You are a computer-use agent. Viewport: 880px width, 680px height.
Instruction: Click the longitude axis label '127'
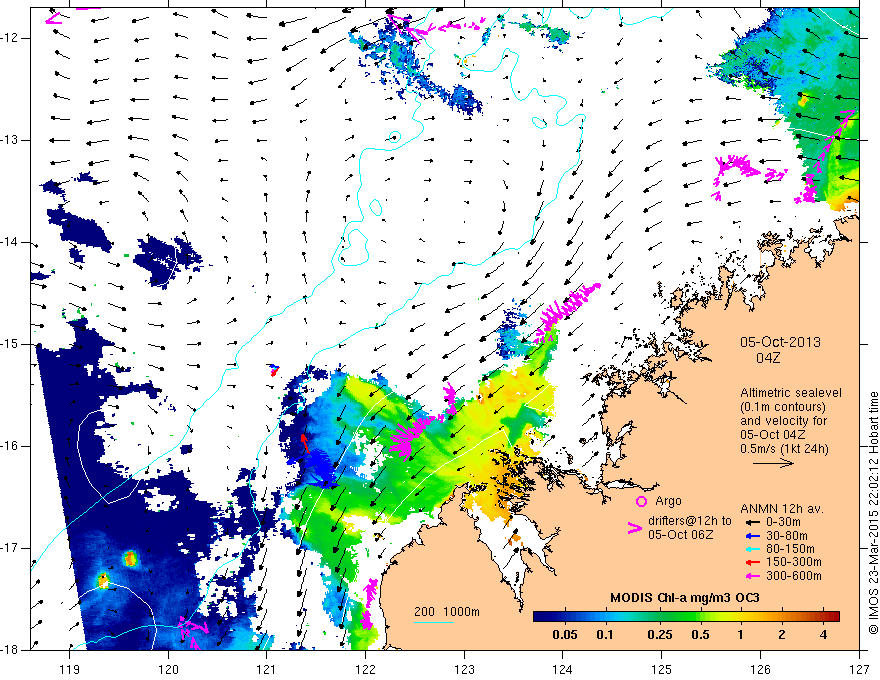(859, 669)
